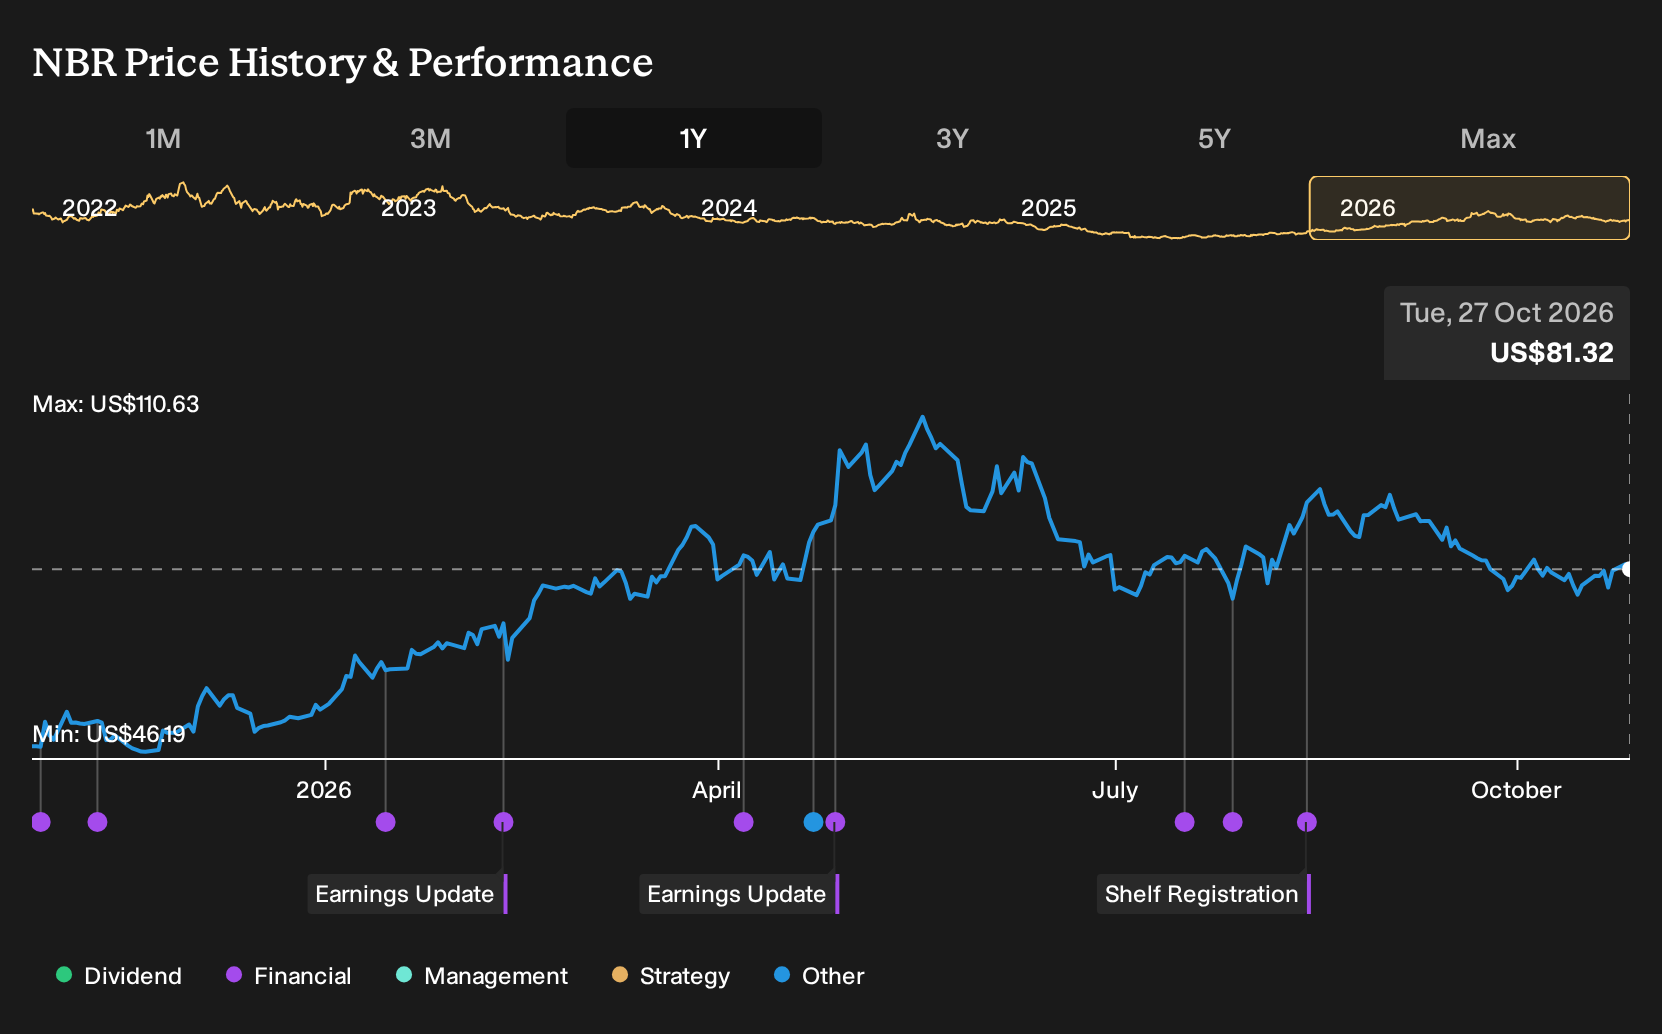Select the 1Y time range tab
Screen dimensions: 1662x1034
693,138
